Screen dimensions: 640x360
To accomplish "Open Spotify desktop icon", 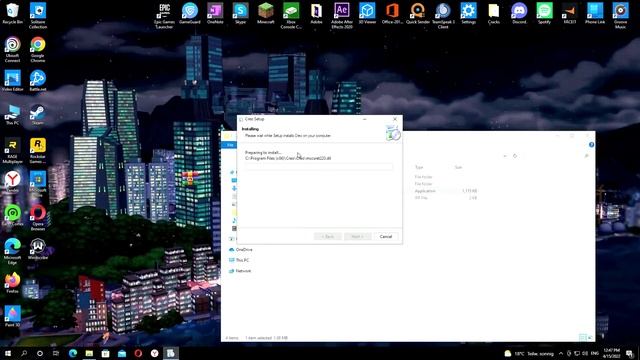I will click(544, 13).
